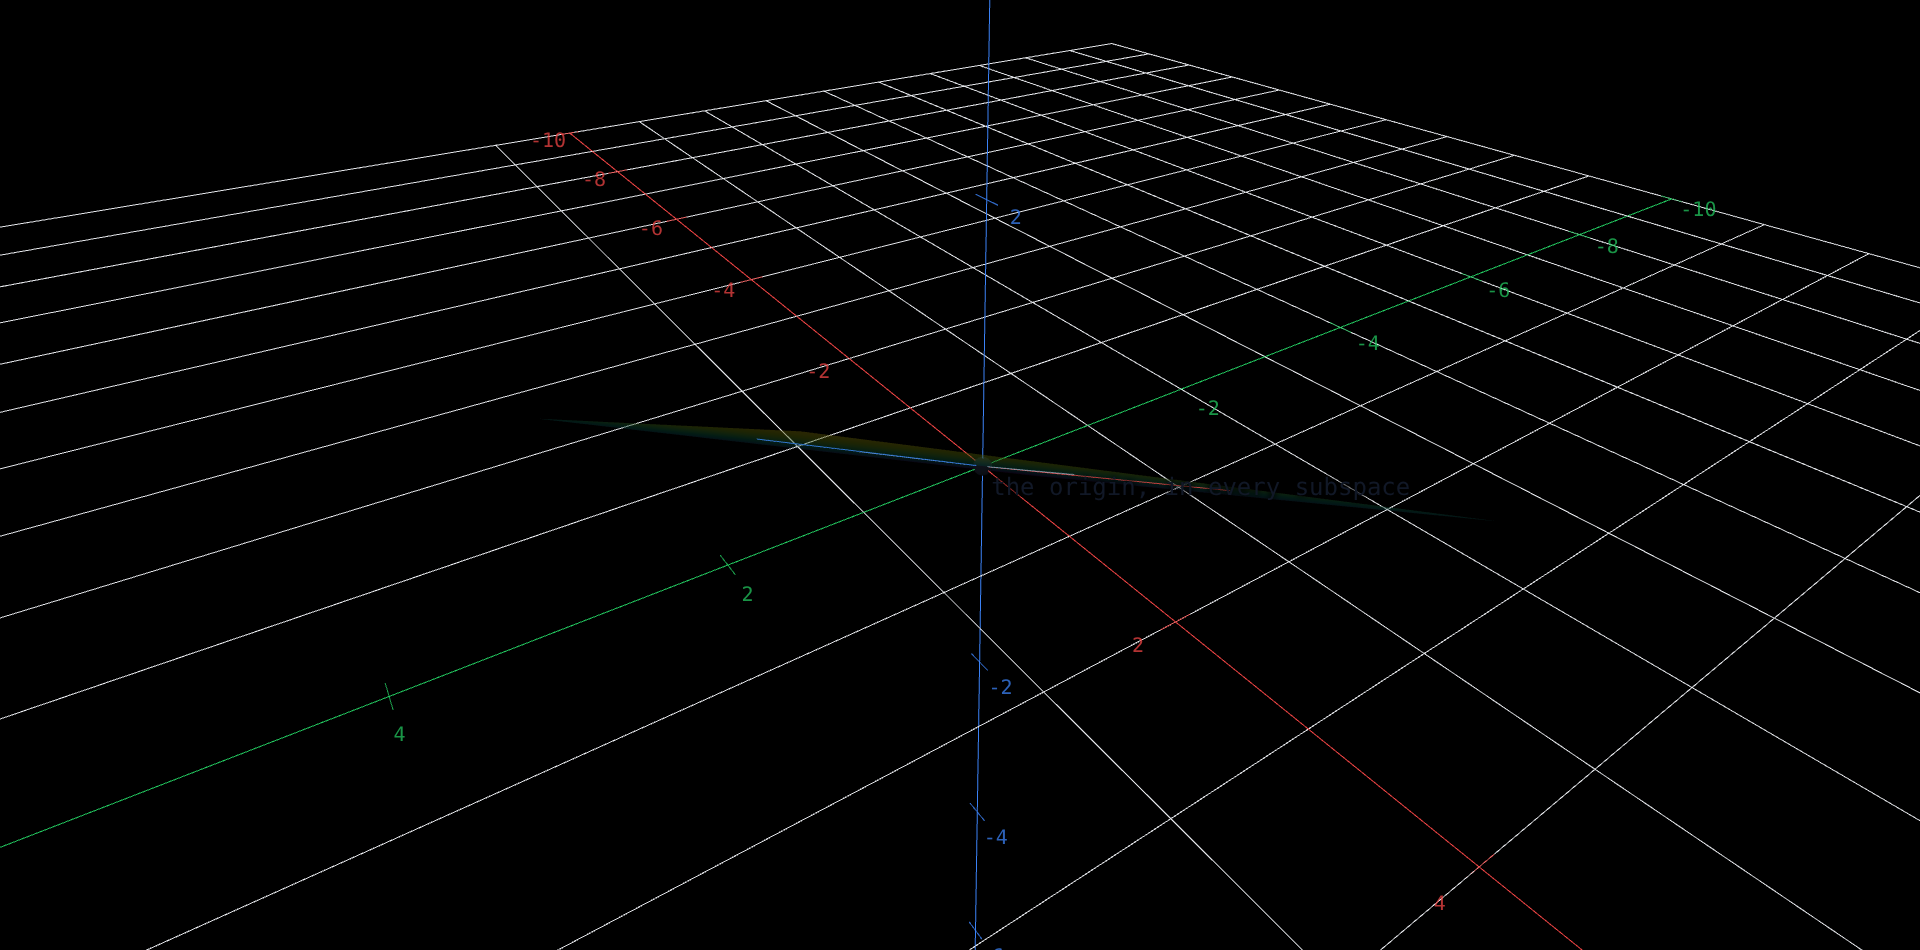
Task: Click the dark origin point marker
Action: coord(981,467)
